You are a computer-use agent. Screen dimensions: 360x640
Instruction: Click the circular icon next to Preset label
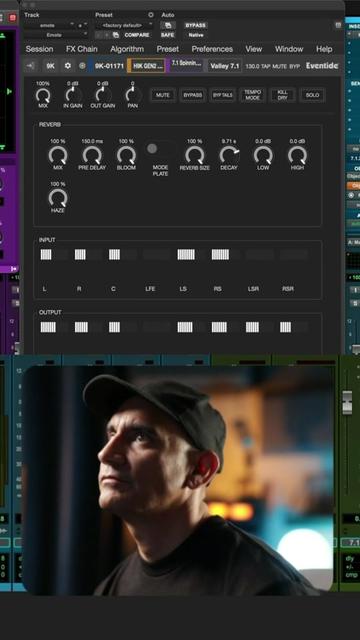[x=151, y=15]
